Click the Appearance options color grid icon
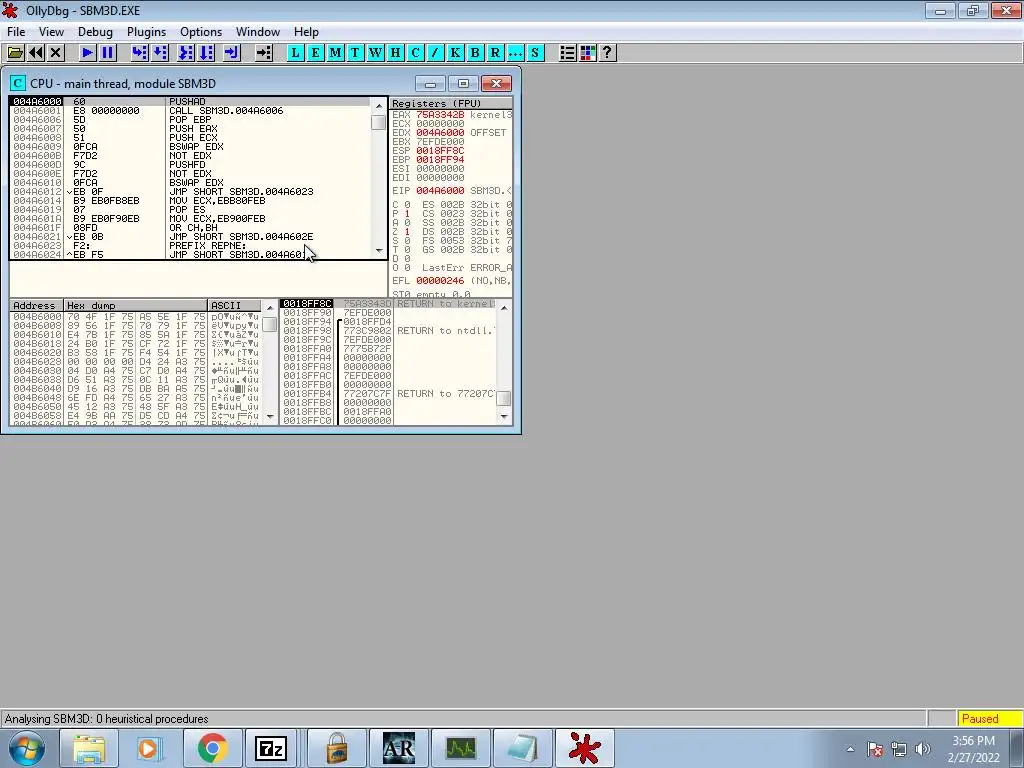 tap(588, 53)
